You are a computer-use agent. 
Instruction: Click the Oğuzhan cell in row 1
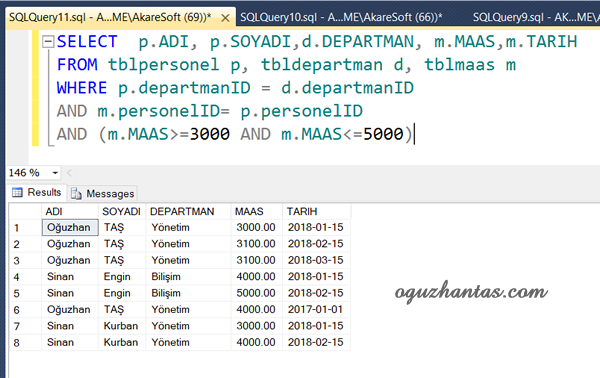point(70,227)
